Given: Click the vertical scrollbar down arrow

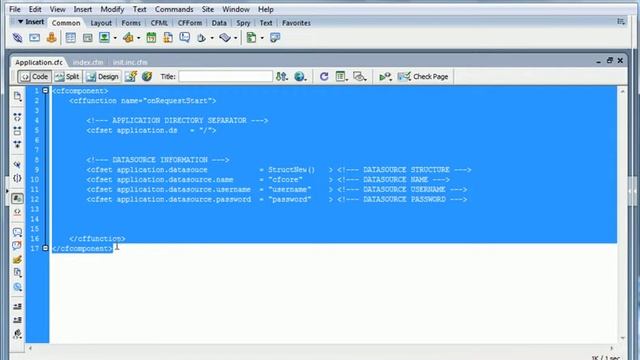Looking at the screenshot, I should pyautogui.click(x=622, y=338).
